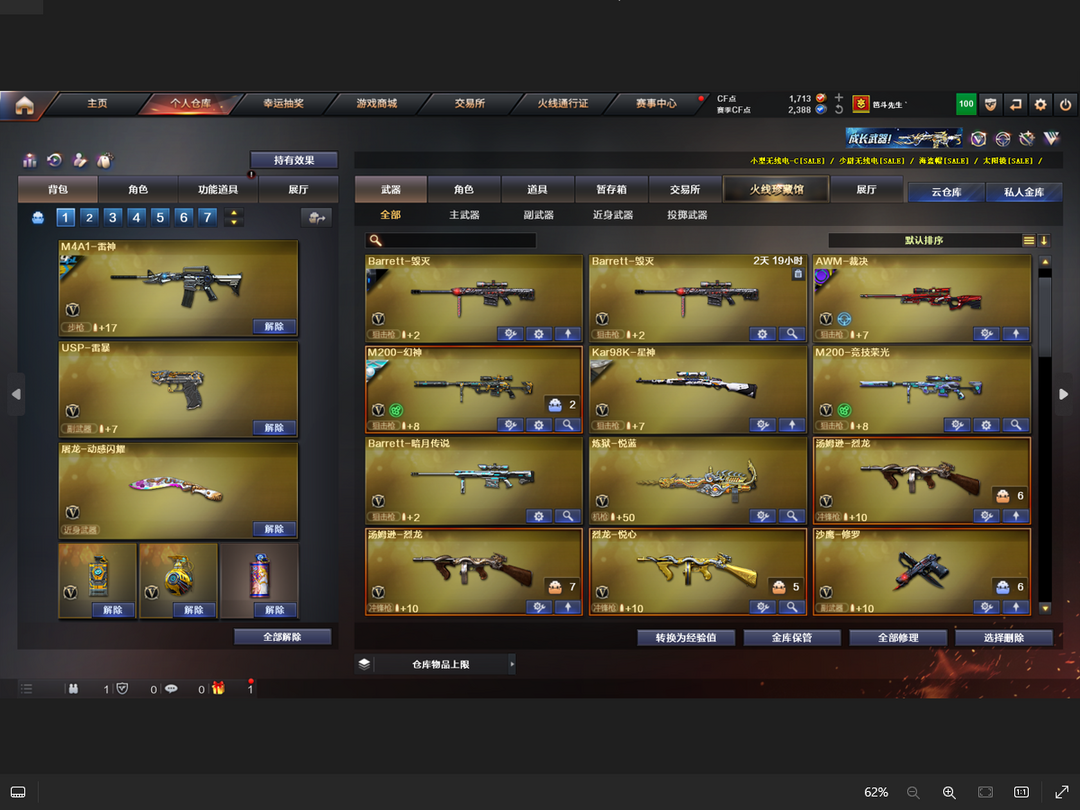Click the up-arrow icon on the 沙鹰-修罗 card
The width and height of the screenshot is (1080, 810).
click(1016, 607)
